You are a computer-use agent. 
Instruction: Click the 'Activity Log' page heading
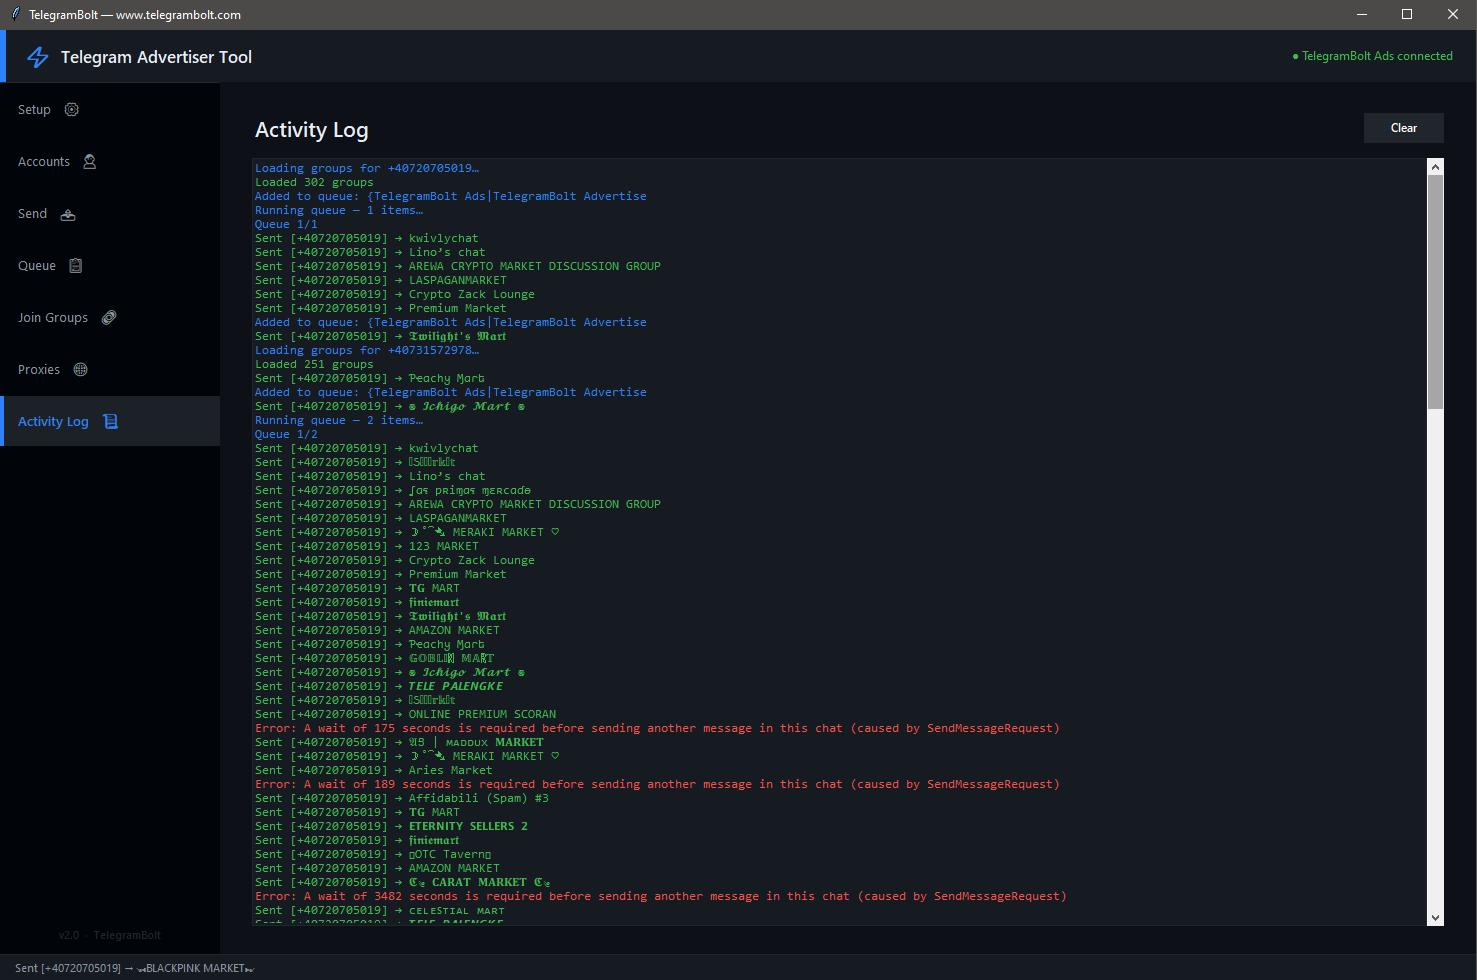[x=312, y=130]
